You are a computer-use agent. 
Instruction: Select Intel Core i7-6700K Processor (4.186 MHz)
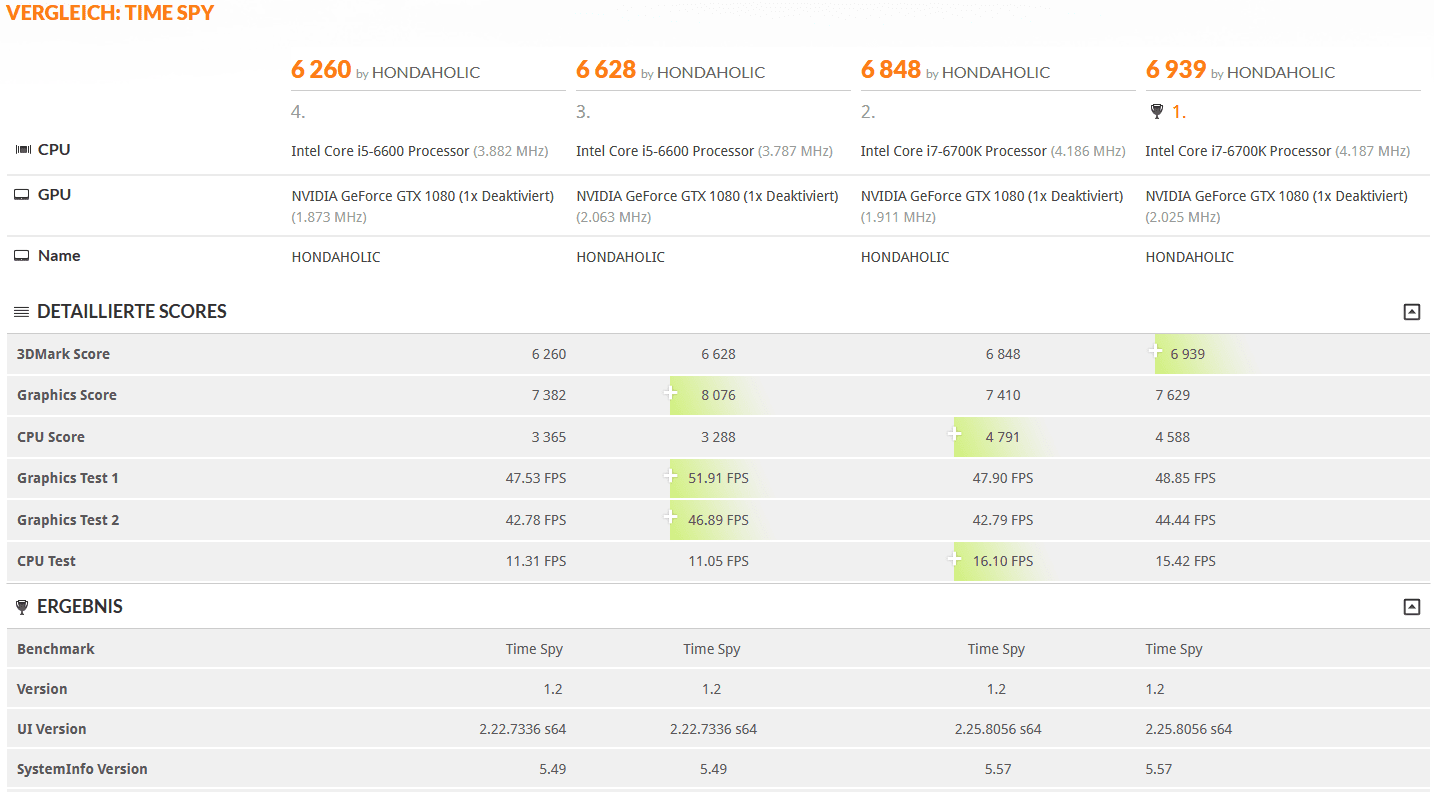pyautogui.click(x=993, y=151)
